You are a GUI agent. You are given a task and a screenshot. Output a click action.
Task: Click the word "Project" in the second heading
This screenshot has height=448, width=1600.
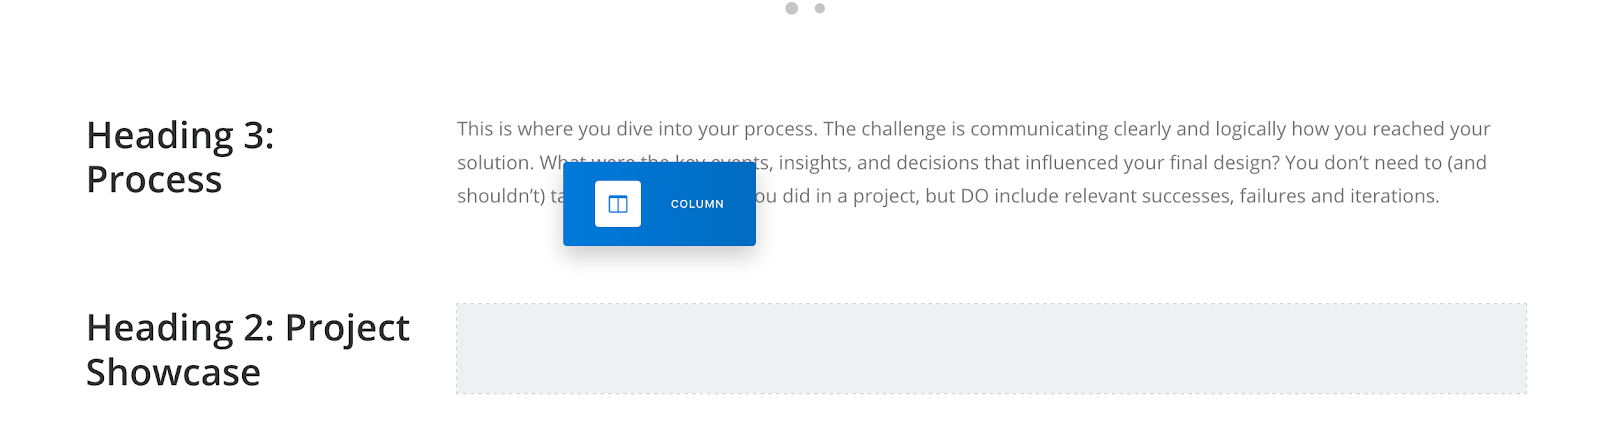pyautogui.click(x=347, y=328)
